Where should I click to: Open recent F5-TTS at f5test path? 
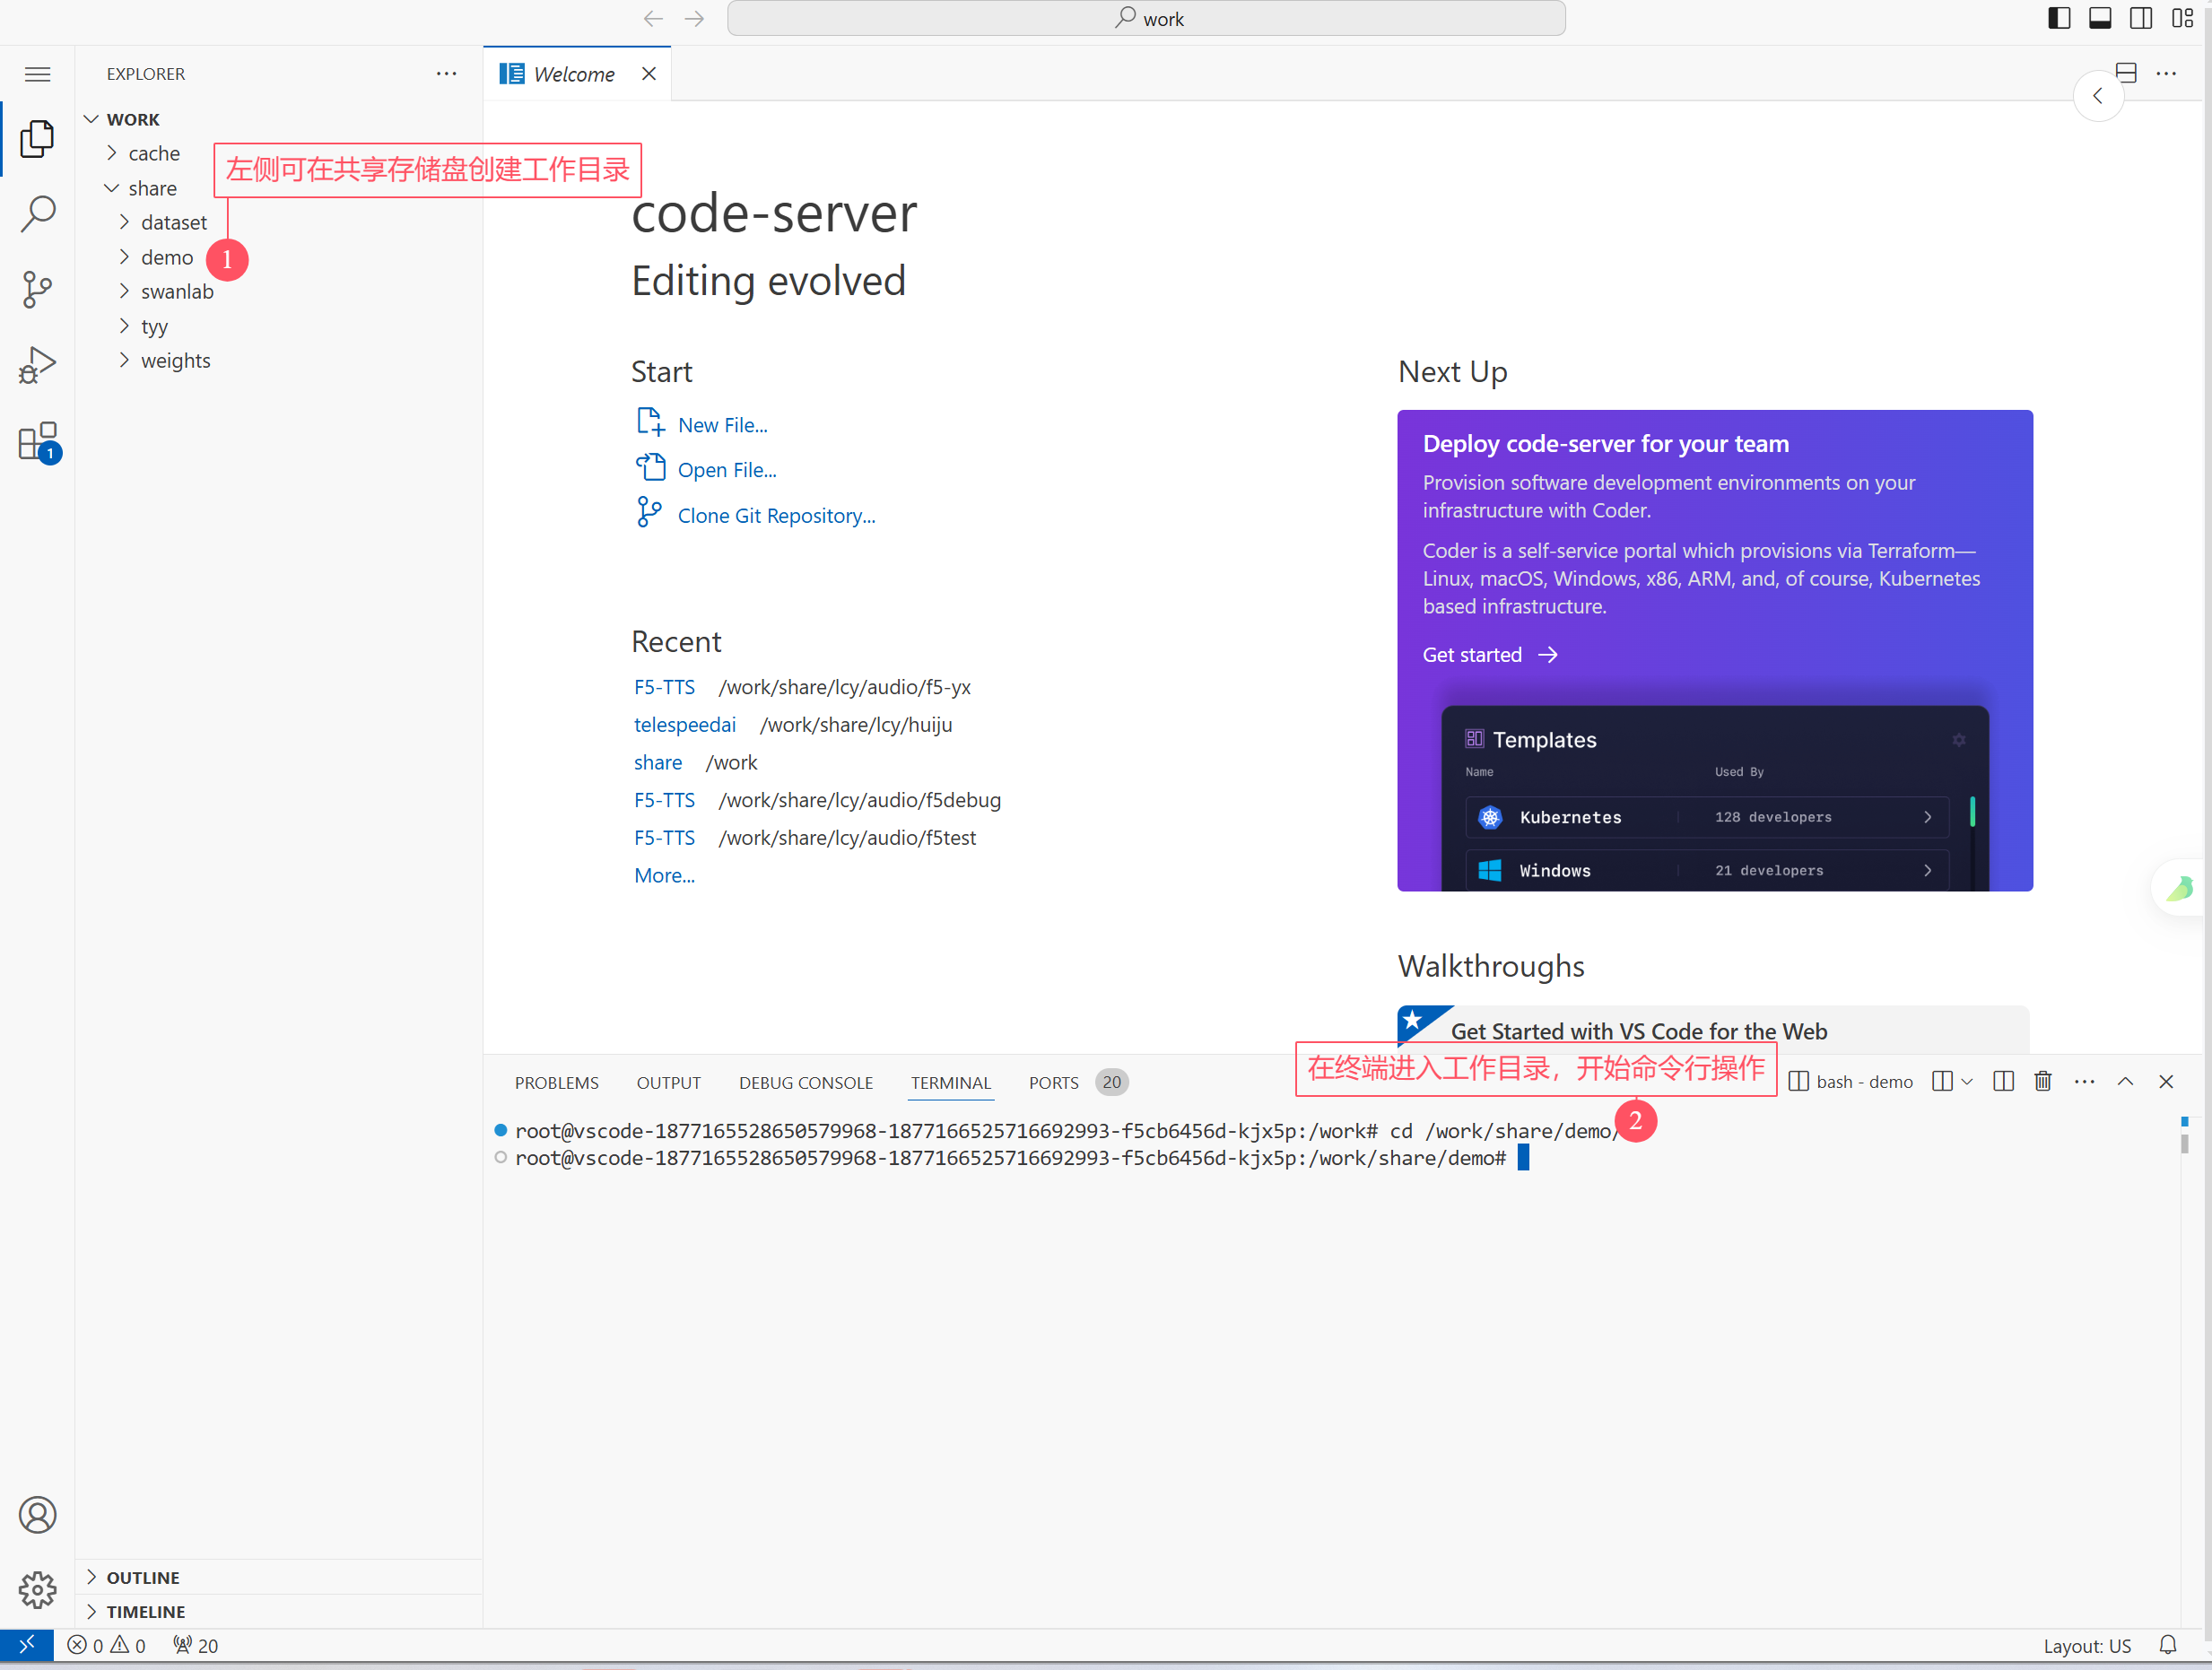click(x=664, y=838)
